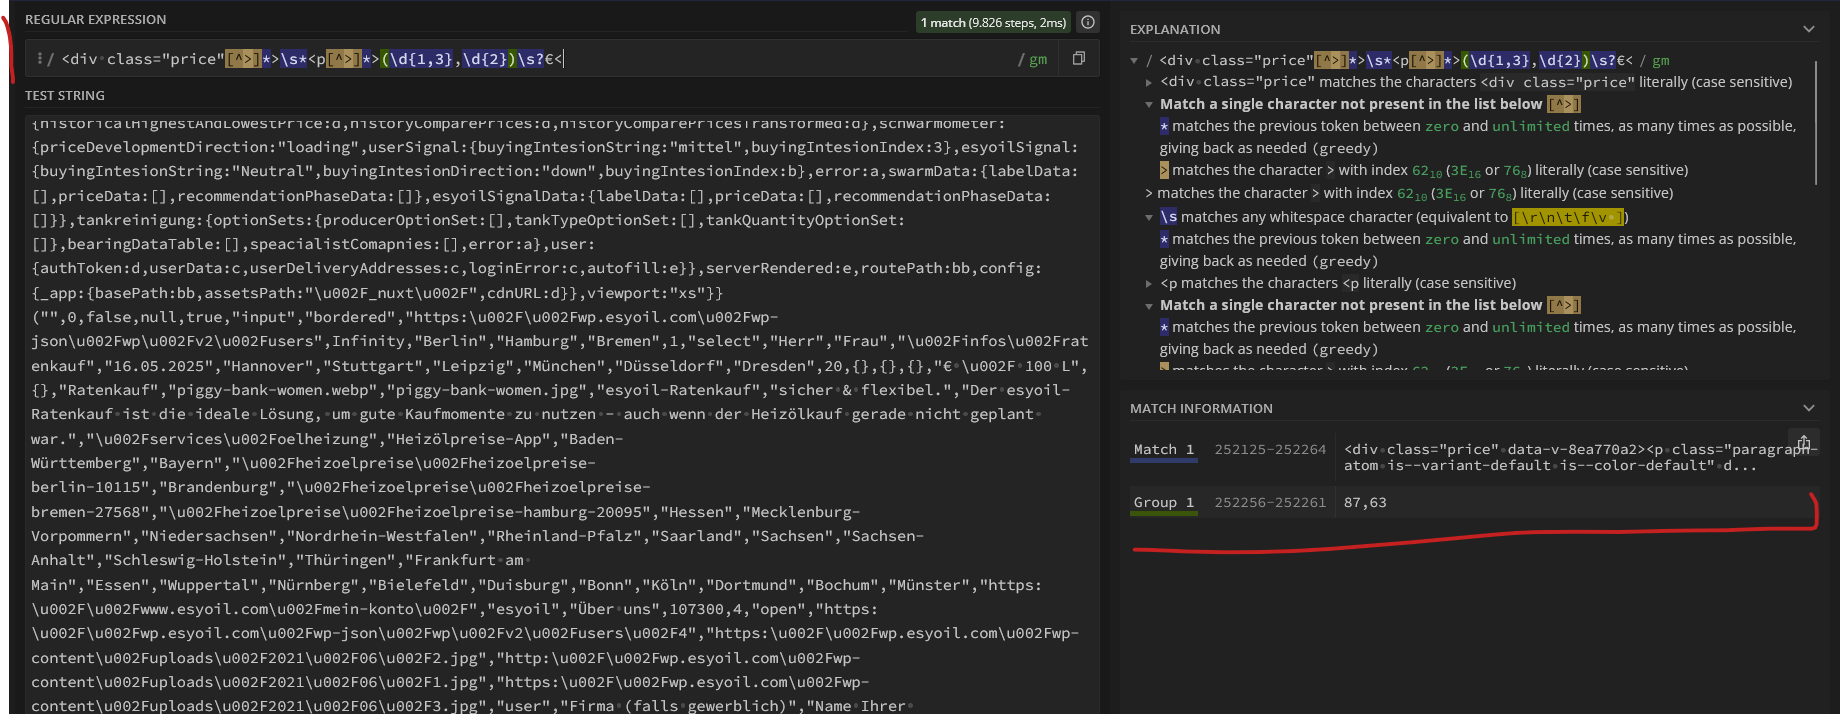The image size is (1840, 714).
Task: Collapse the first 'Match a single character' node
Action: pyautogui.click(x=1149, y=105)
